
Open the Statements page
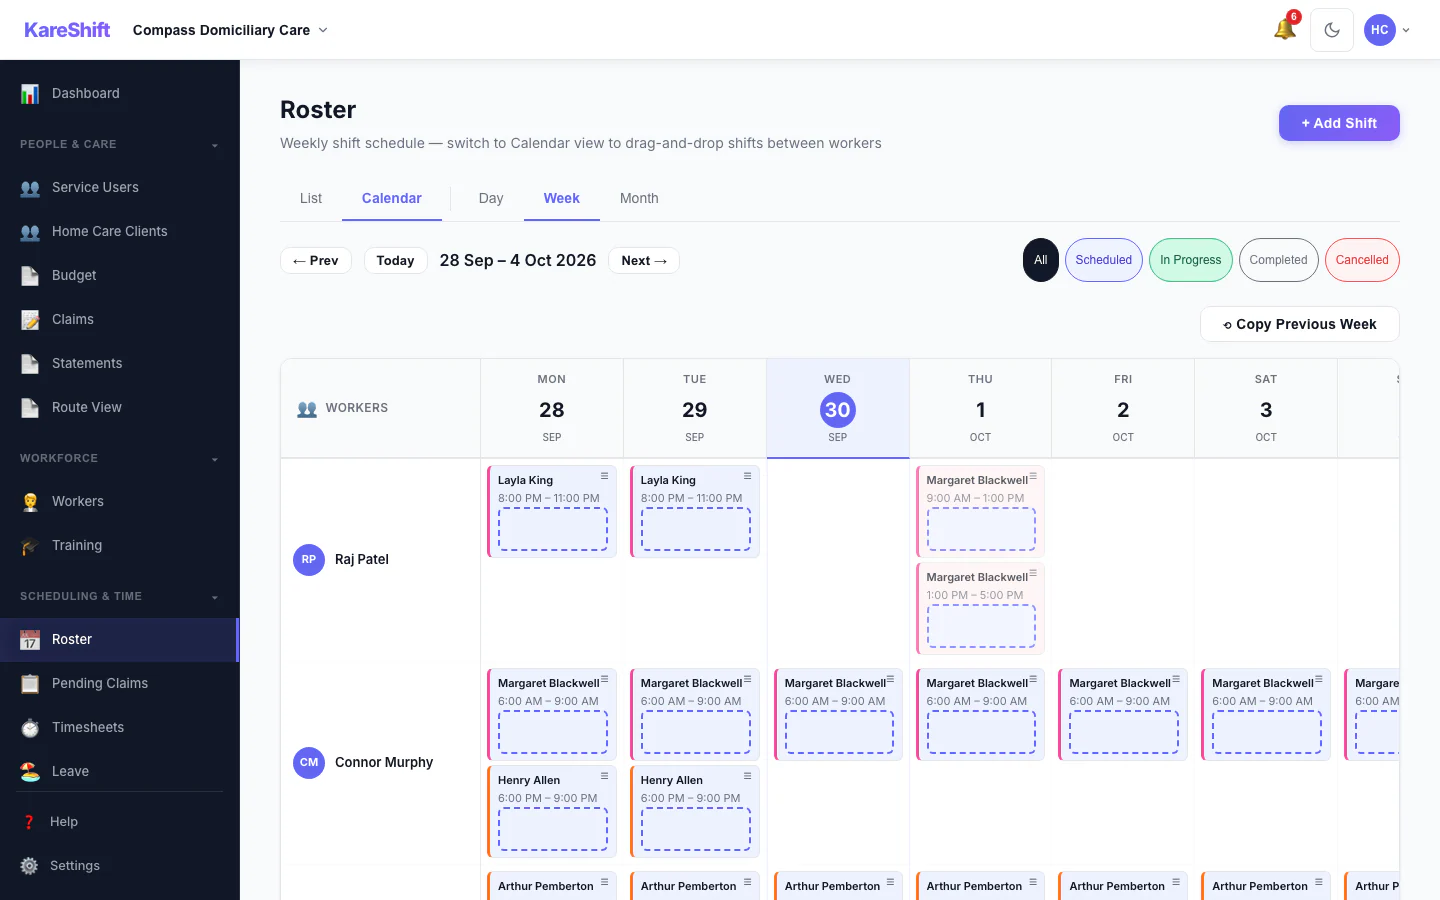click(120, 363)
